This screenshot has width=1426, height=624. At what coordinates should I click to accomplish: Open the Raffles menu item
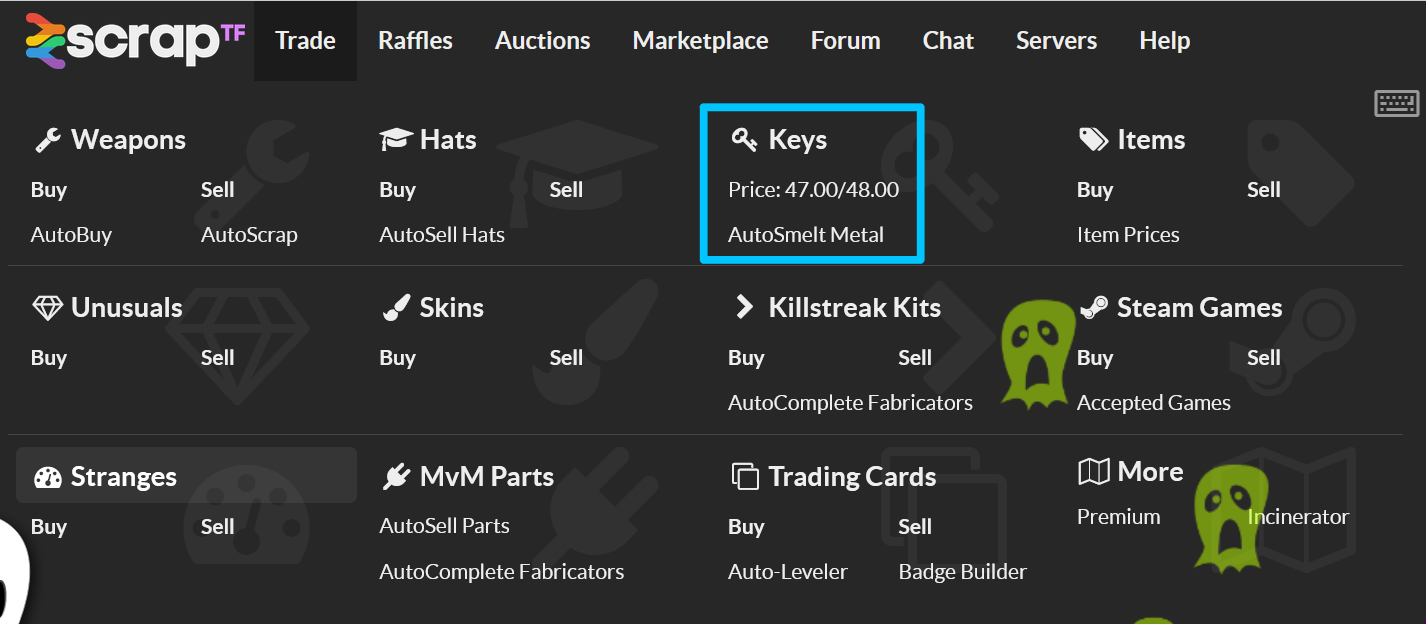click(415, 41)
